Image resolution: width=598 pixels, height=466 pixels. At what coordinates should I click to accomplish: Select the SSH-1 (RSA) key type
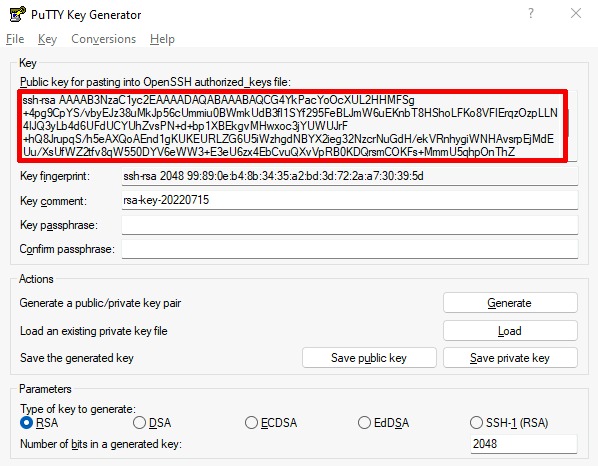(509, 423)
